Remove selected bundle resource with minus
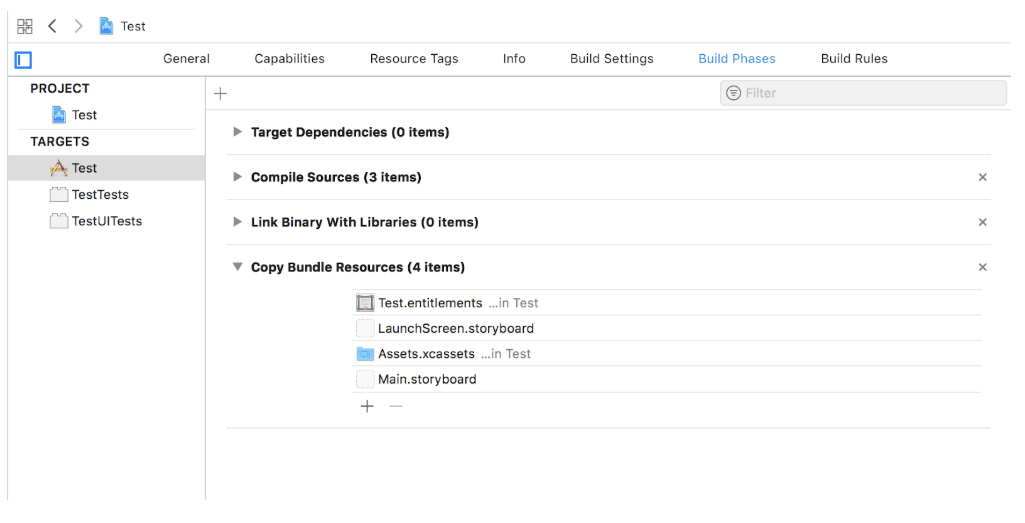1025x523 pixels. 395,407
